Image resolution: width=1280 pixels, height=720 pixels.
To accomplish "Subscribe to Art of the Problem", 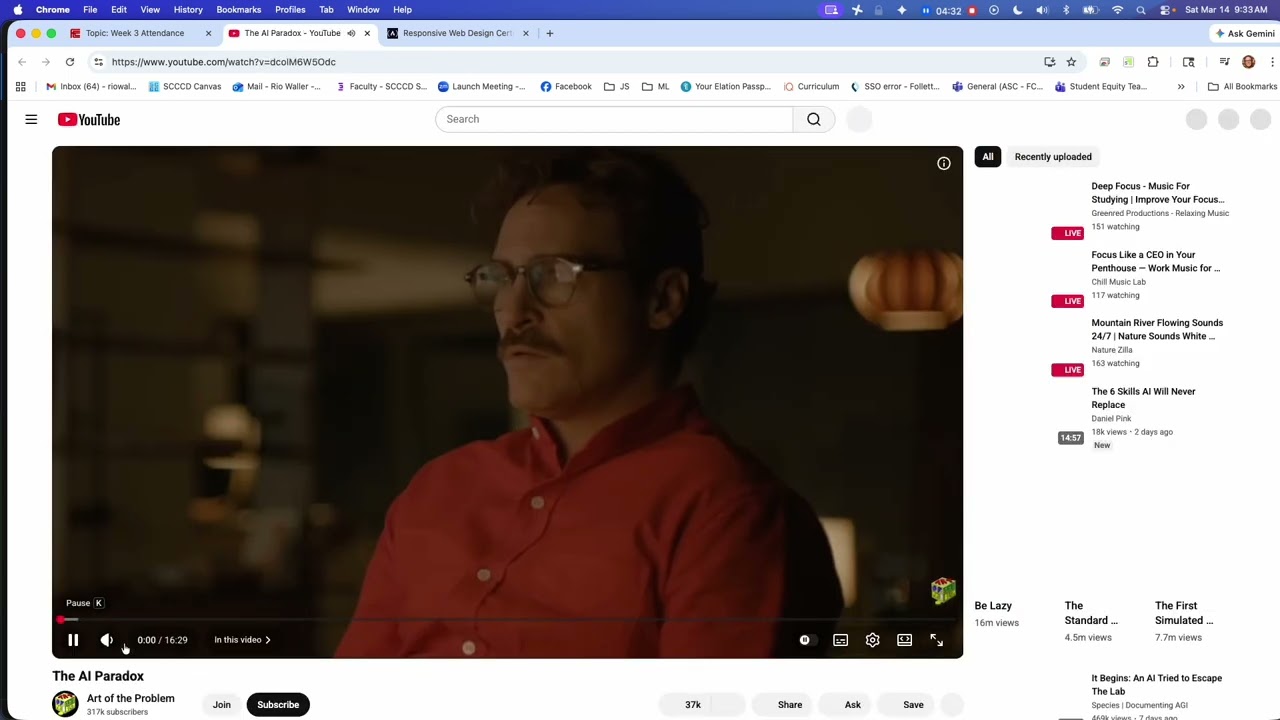I will point(278,705).
